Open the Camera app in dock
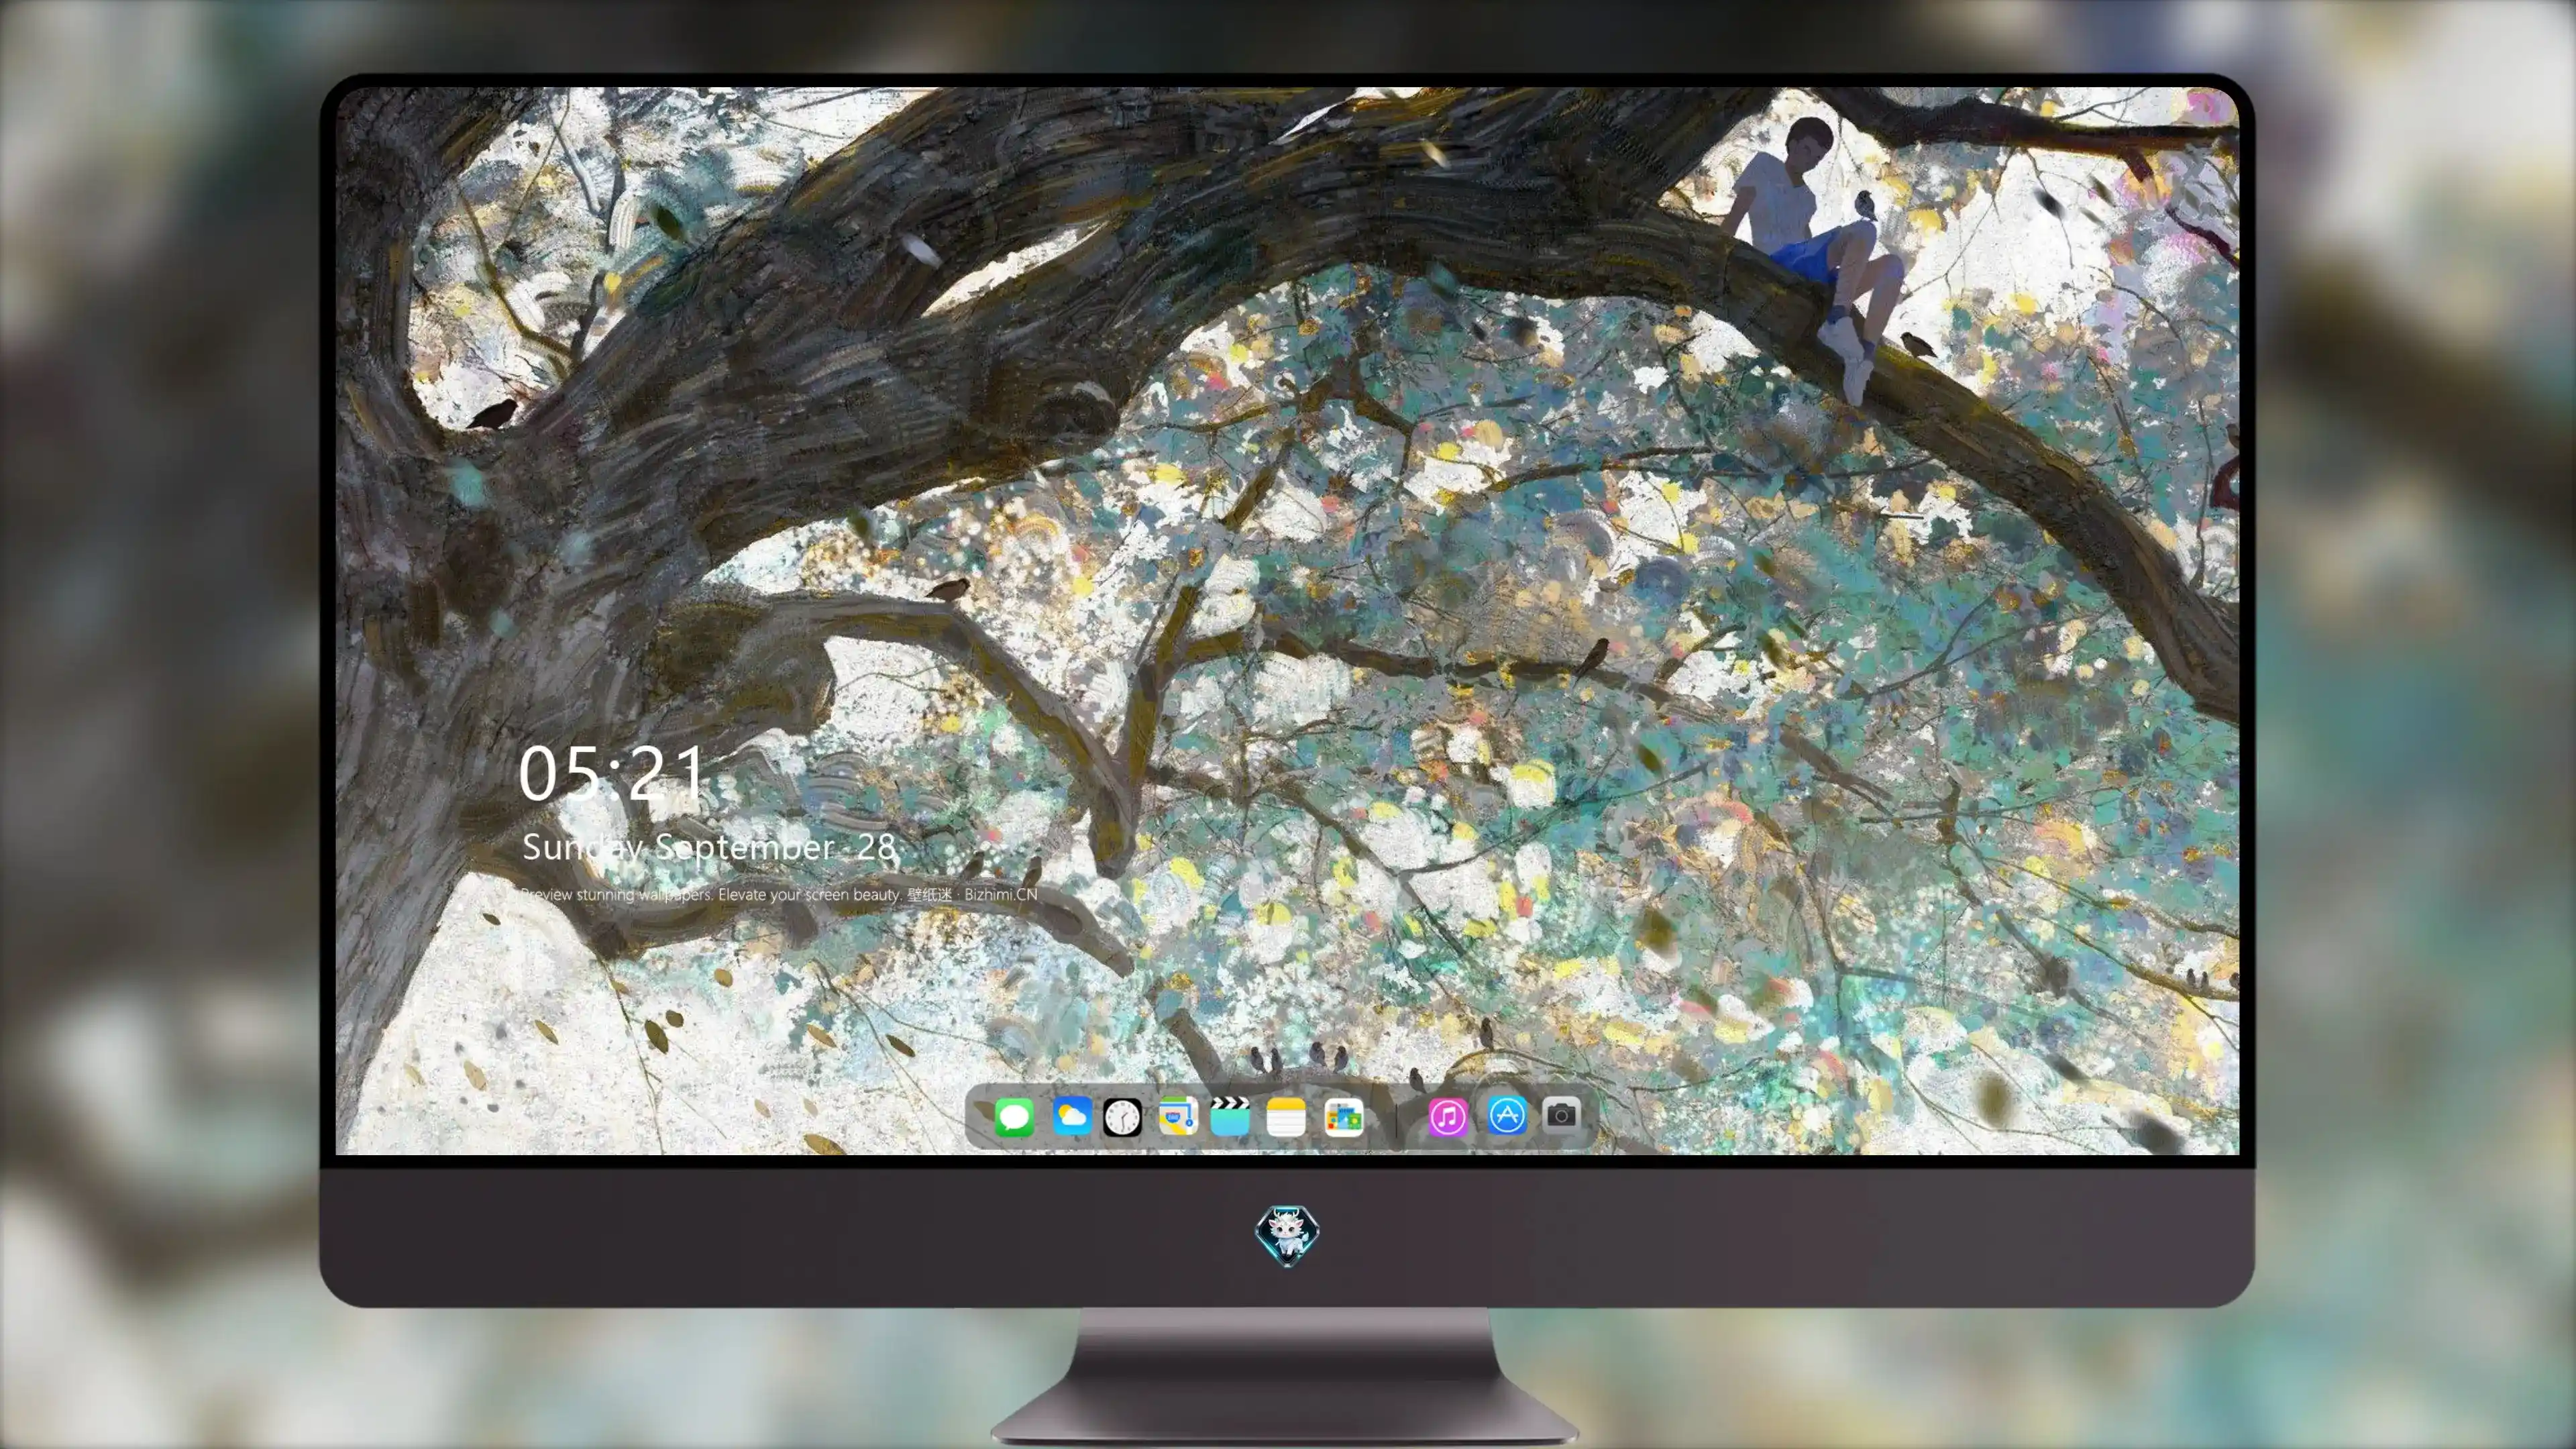The height and width of the screenshot is (1449, 2576). pyautogui.click(x=1561, y=1114)
